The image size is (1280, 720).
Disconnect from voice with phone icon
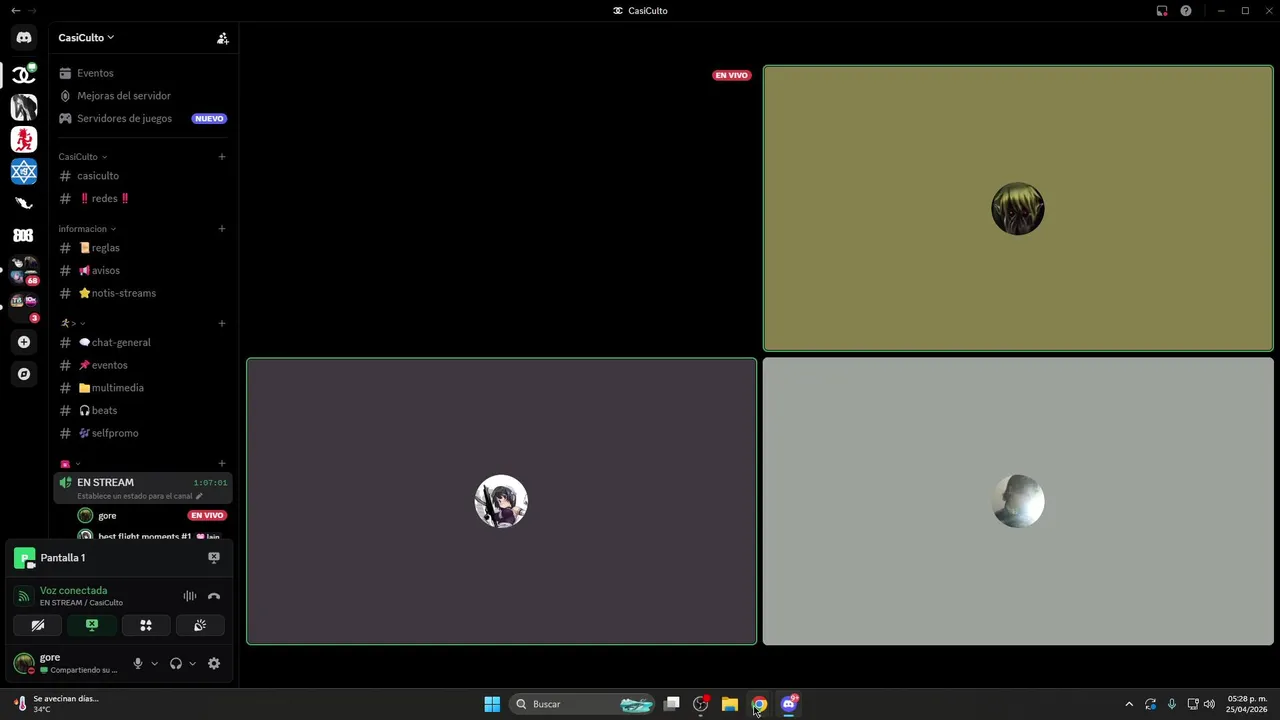point(214,596)
